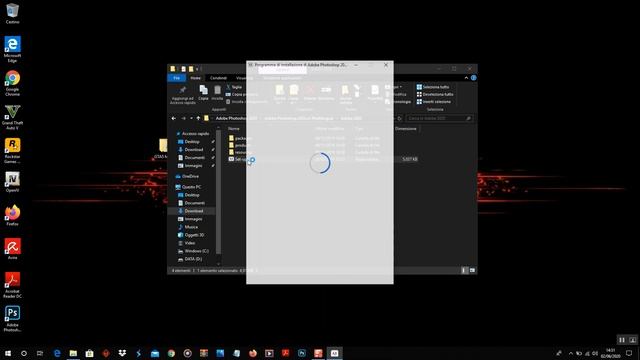
Task: Switch to large icons view in status bar
Action: pos(472,270)
